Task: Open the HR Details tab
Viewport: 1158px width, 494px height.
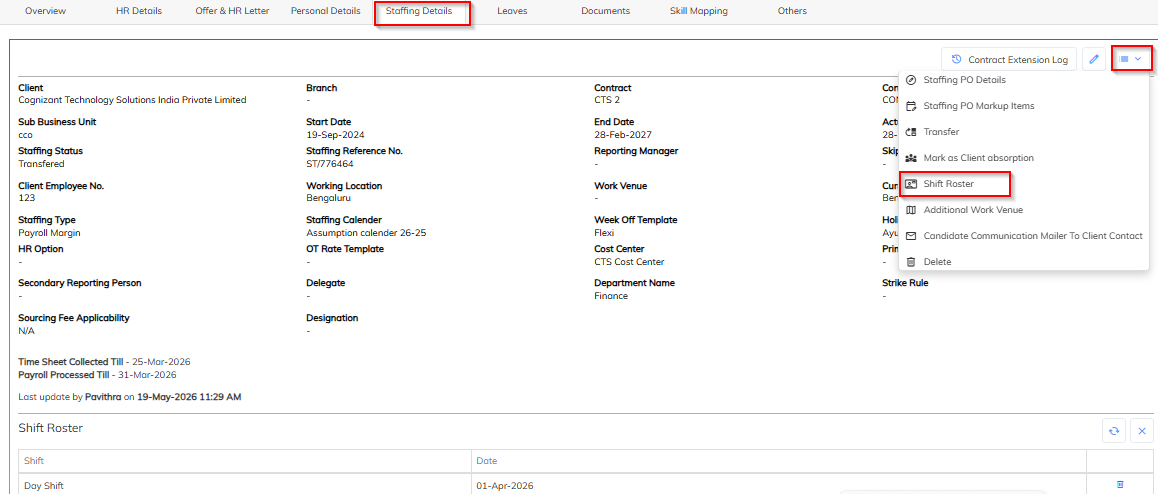Action: [x=139, y=11]
